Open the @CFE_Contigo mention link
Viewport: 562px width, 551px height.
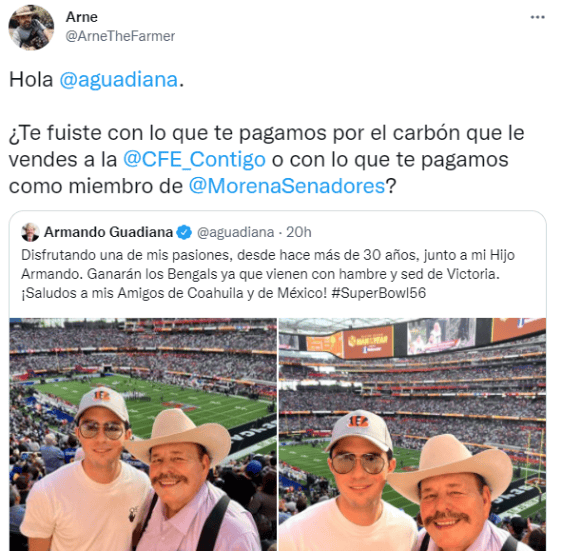pos(194,160)
